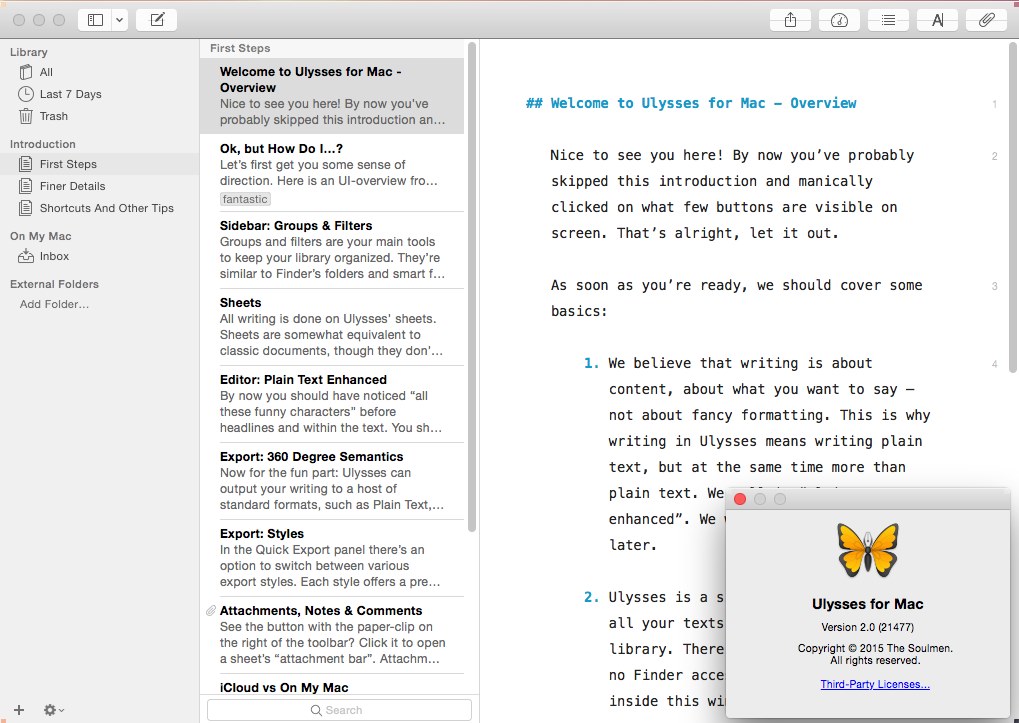Click Add Folder… under External Folders

(54, 304)
